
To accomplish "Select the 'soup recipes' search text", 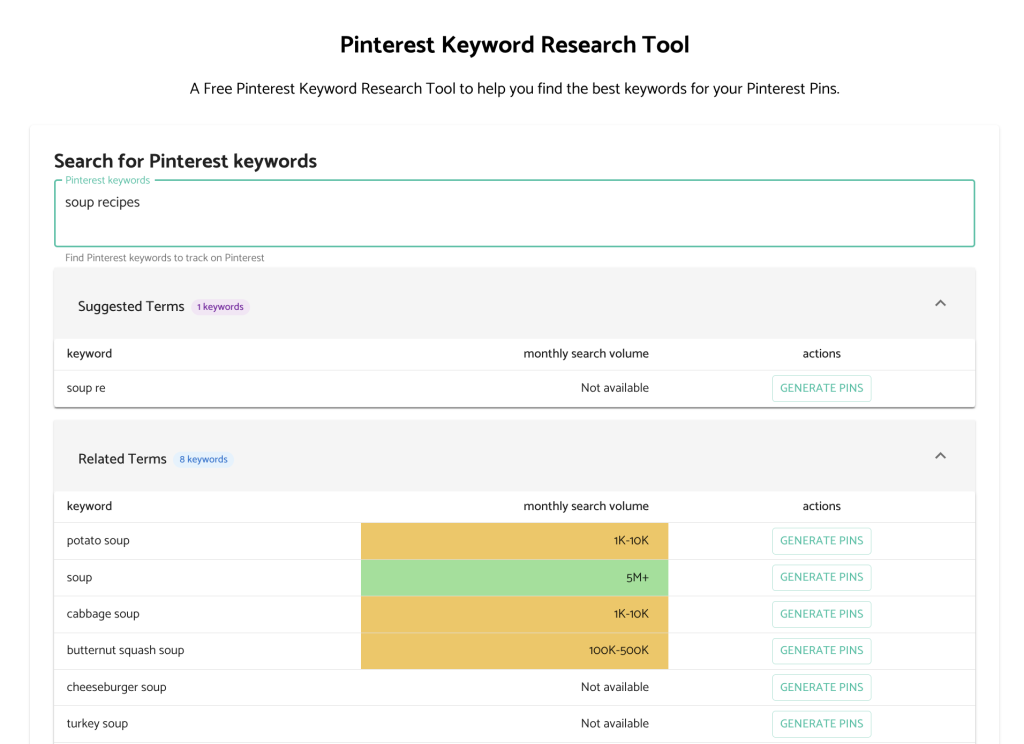I will (x=100, y=201).
